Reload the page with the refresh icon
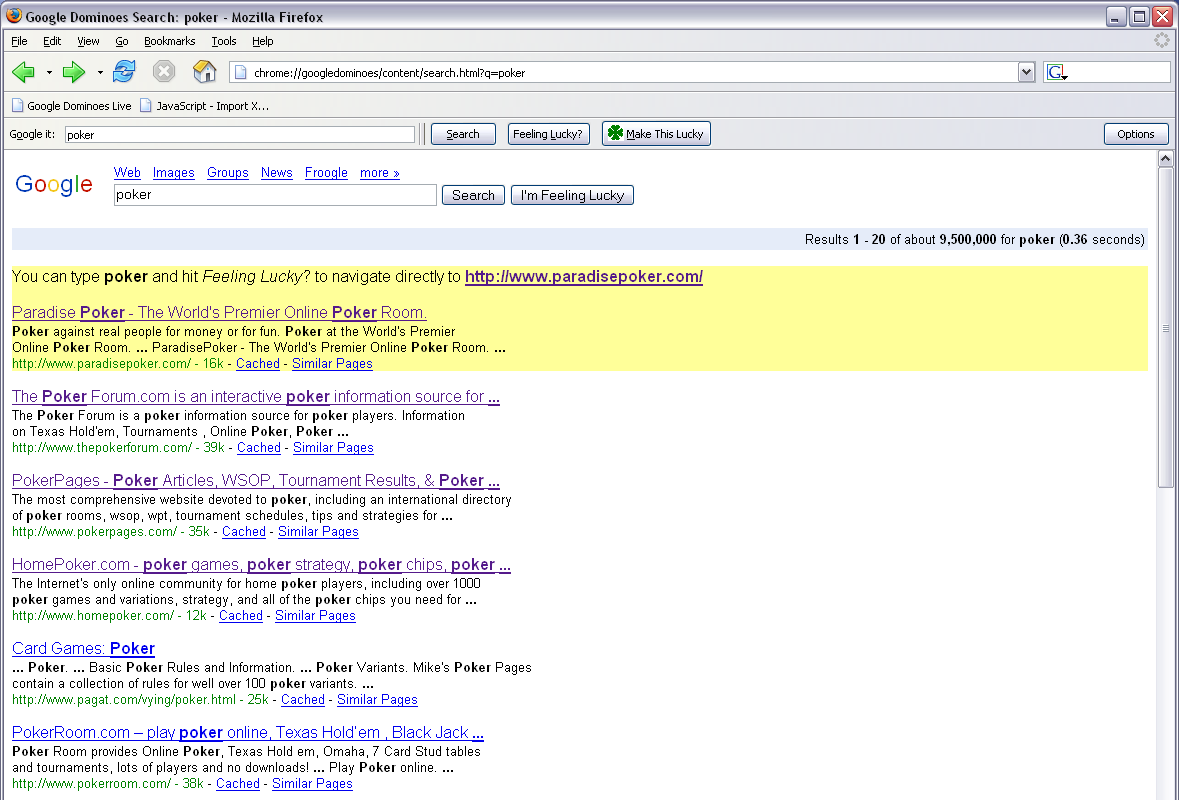Screen dimensions: 1179x800 coord(124,72)
